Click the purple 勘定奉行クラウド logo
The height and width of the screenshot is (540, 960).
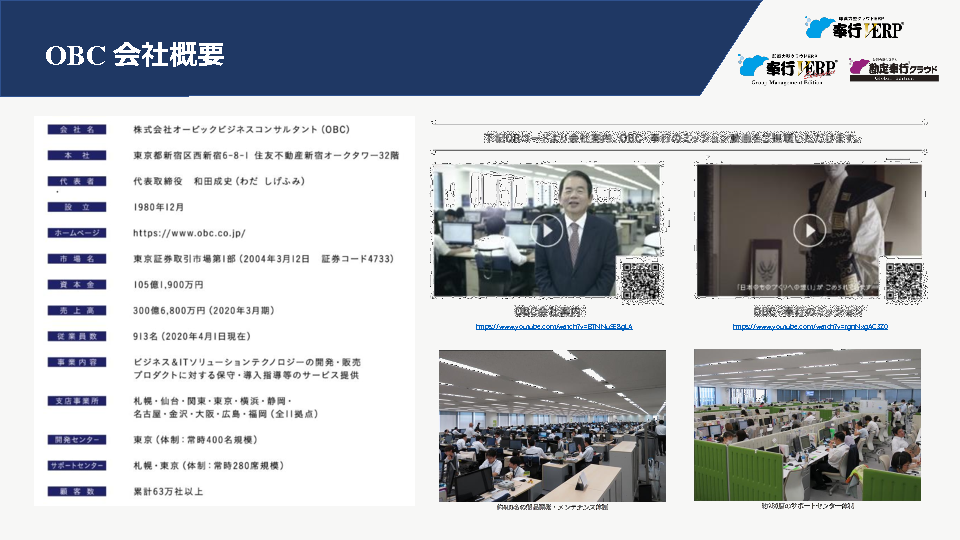point(893,69)
